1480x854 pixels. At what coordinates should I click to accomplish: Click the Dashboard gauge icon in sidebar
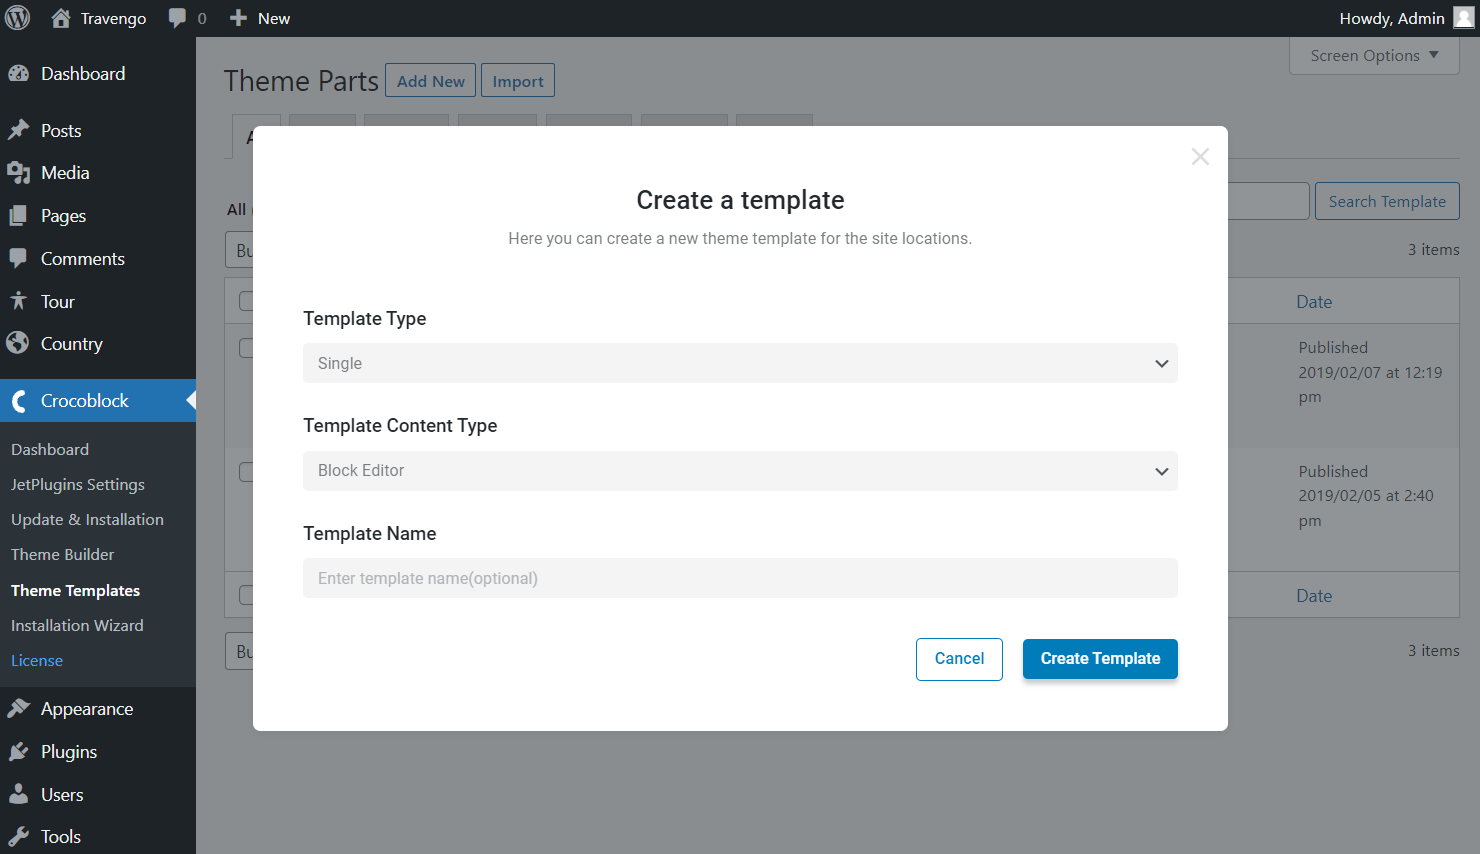(x=18, y=73)
